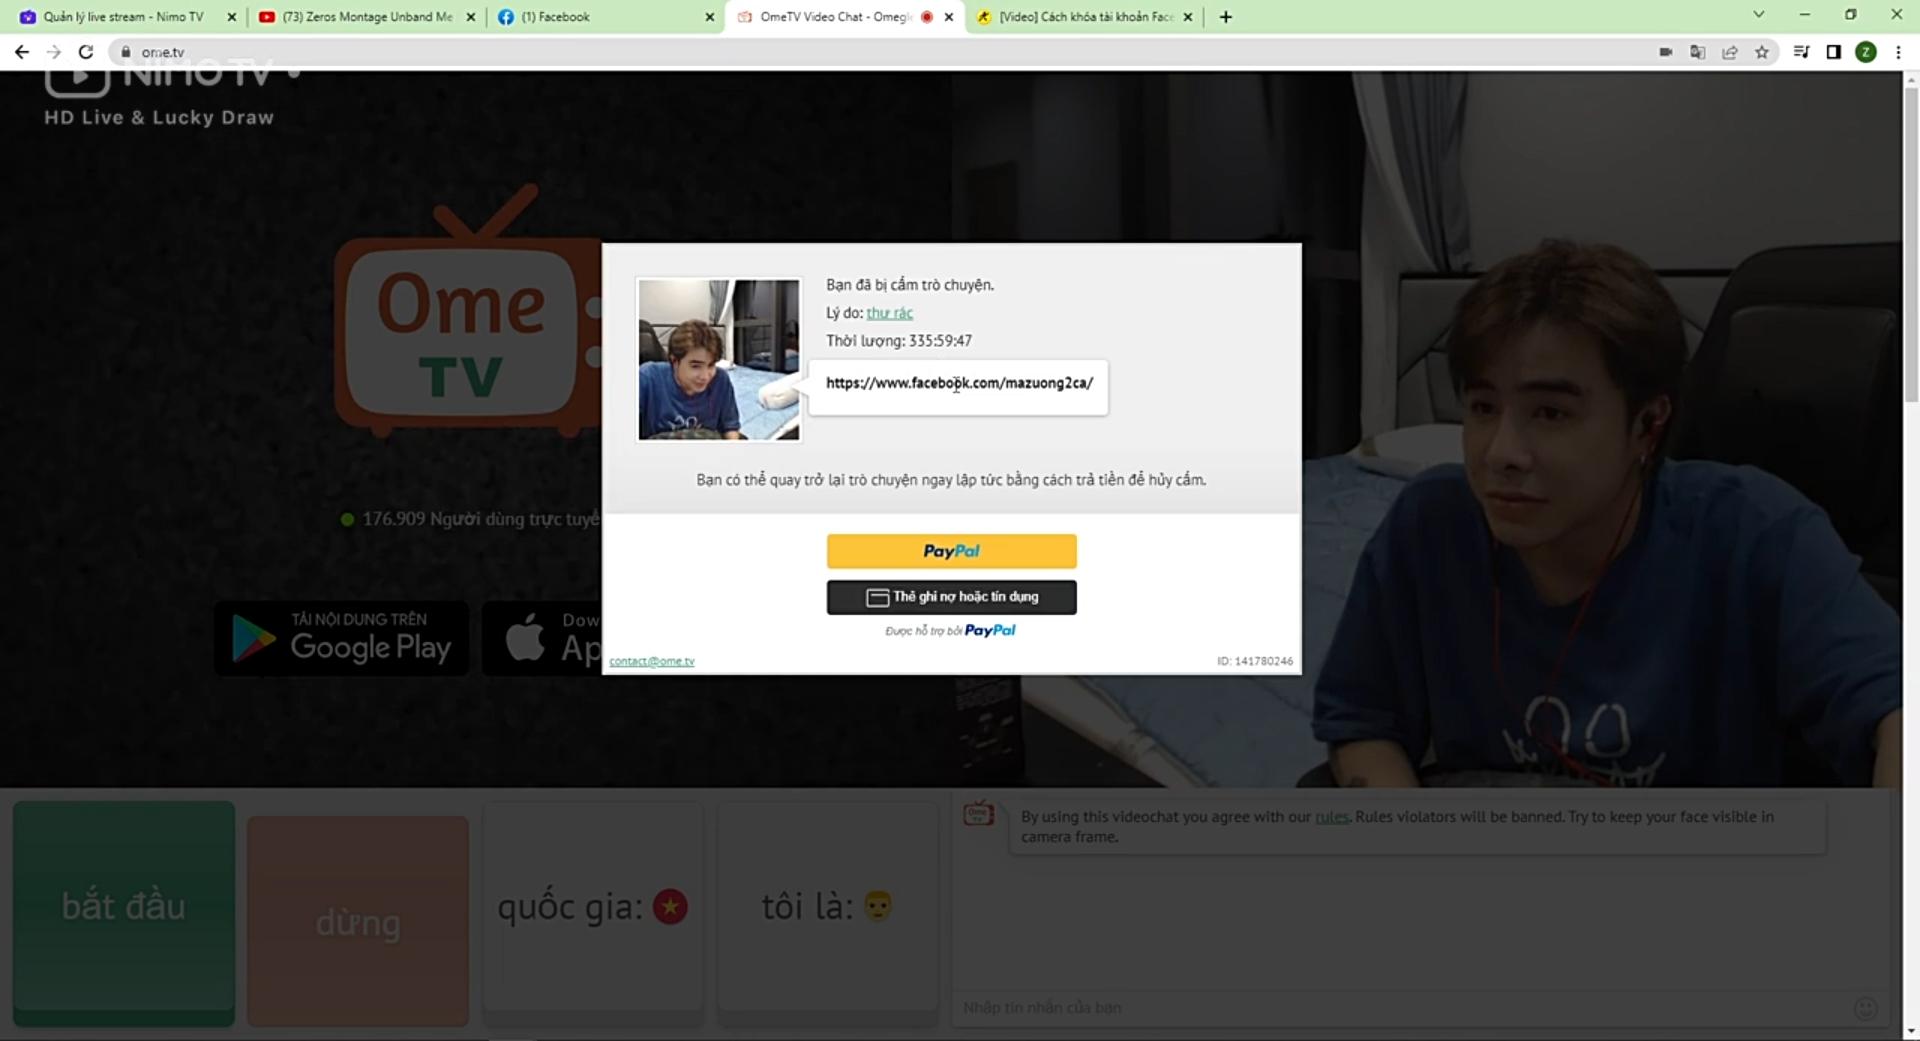Close the Cách khóa tài khoản tab
The width and height of the screenshot is (1920, 1041).
1188,17
